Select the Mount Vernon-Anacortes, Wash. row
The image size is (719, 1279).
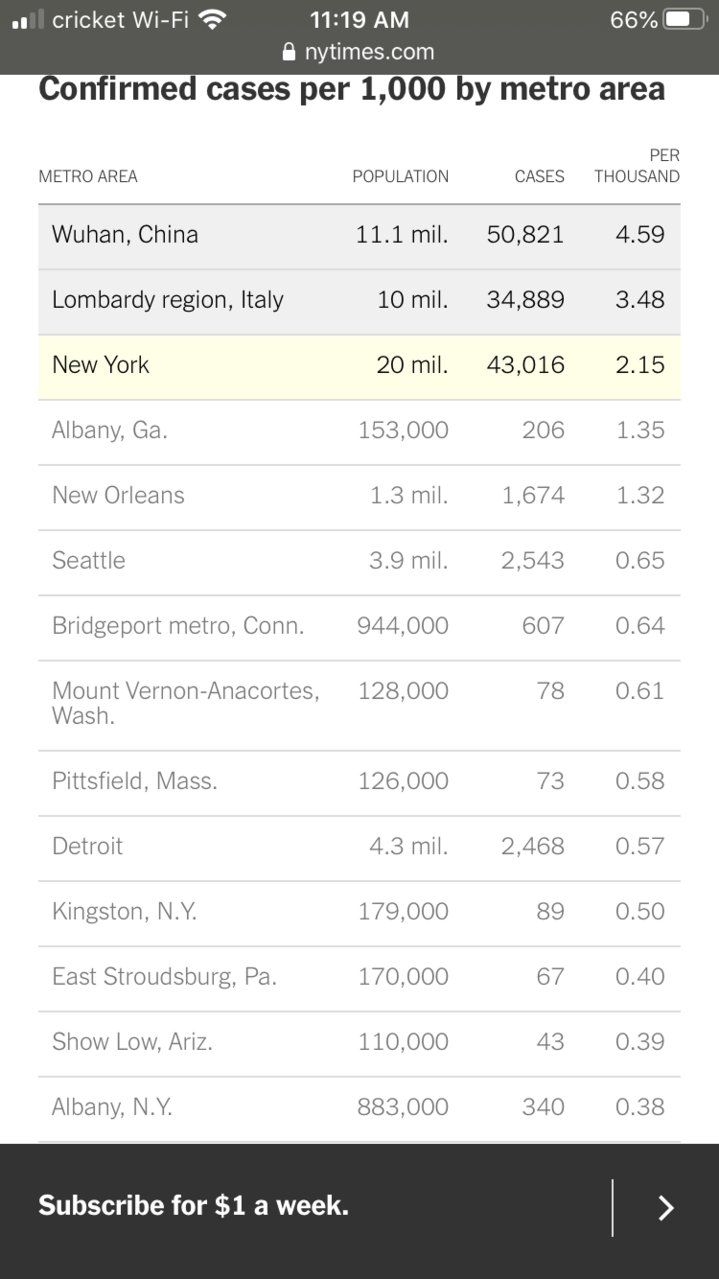click(x=359, y=704)
